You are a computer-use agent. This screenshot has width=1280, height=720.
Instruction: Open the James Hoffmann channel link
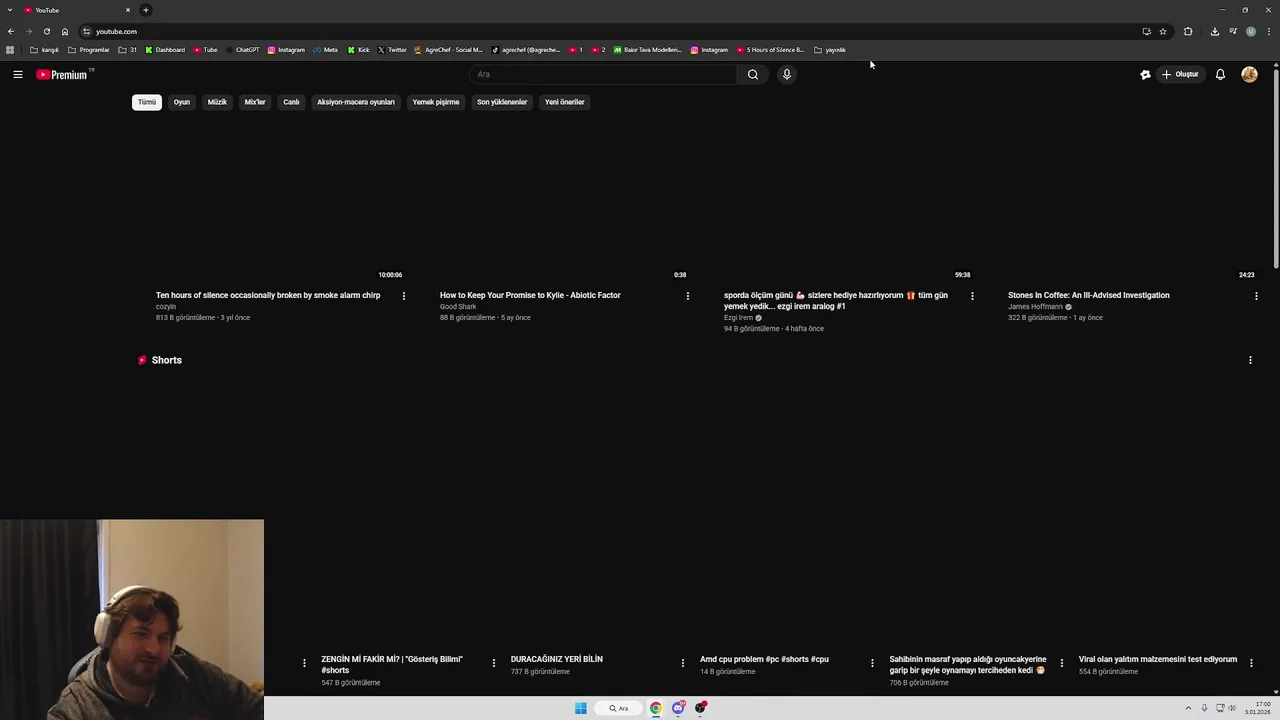click(x=1035, y=307)
